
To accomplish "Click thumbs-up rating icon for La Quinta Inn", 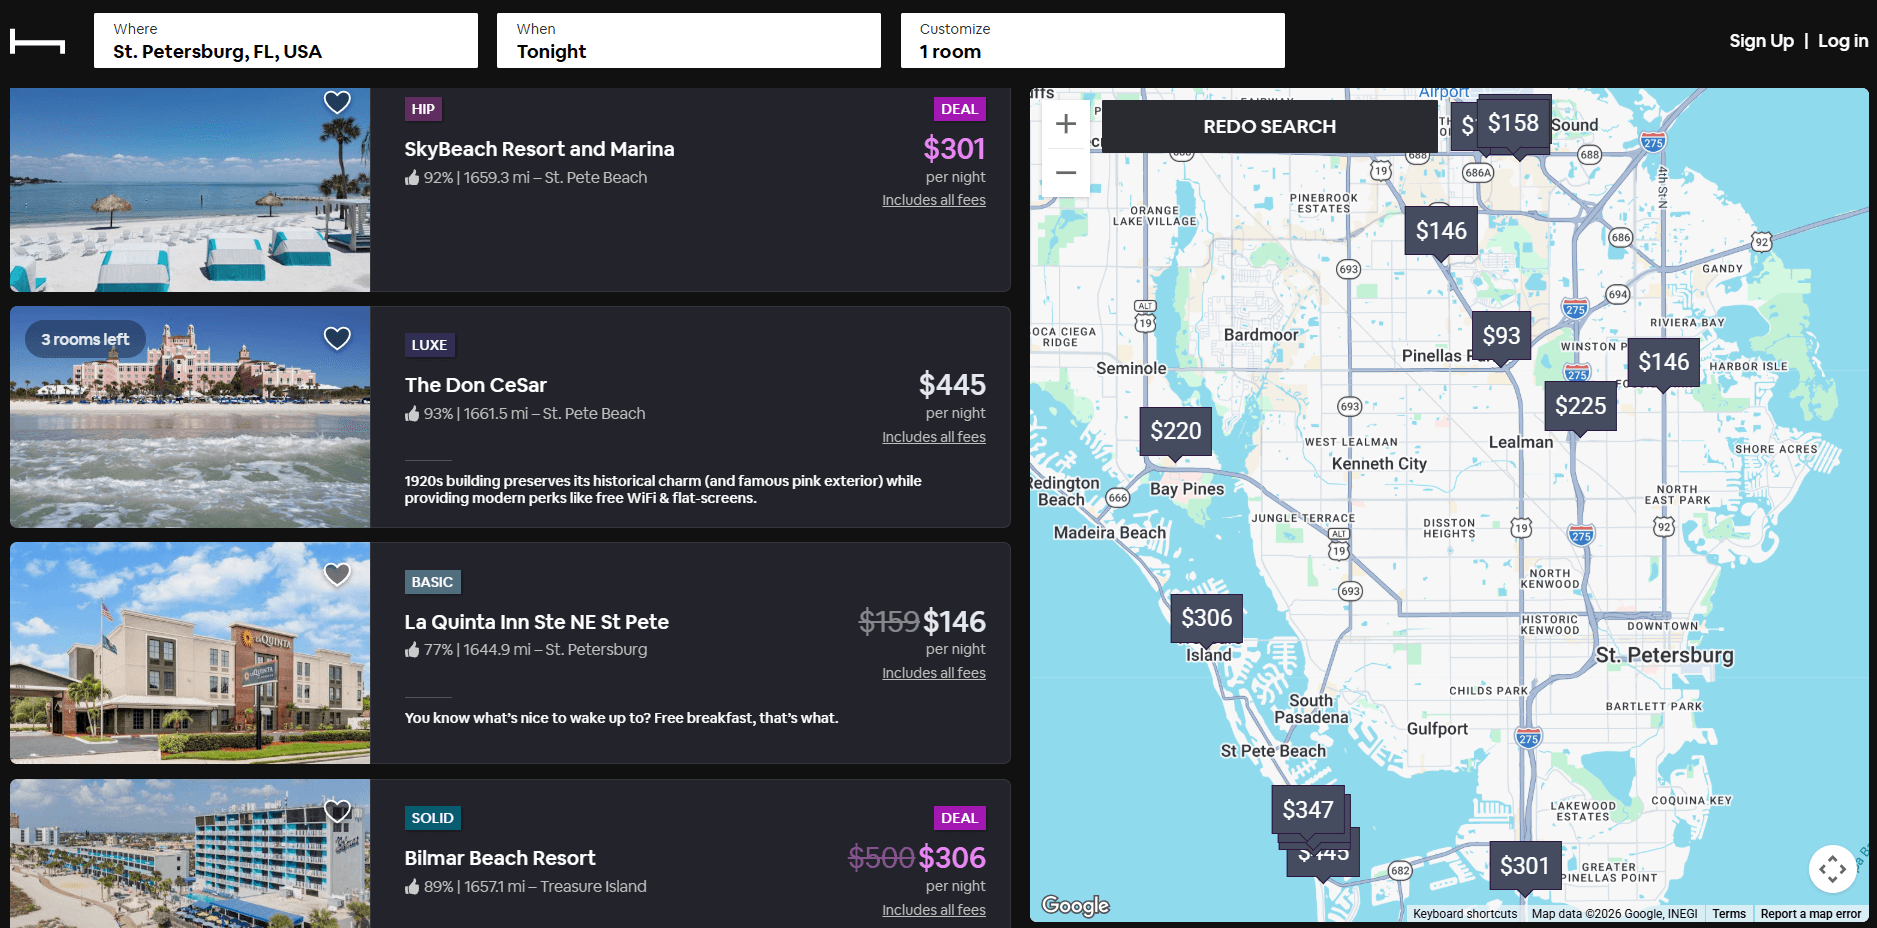I will point(412,650).
